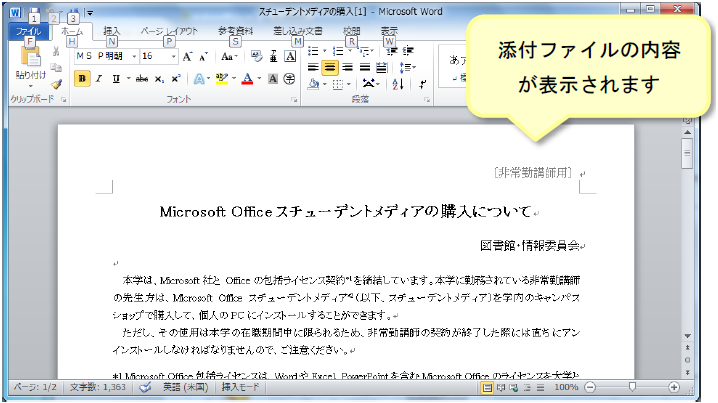Image resolution: width=718 pixels, height=403 pixels.
Task: Click the Distributed alignment icon
Action: pyautogui.click(x=381, y=67)
